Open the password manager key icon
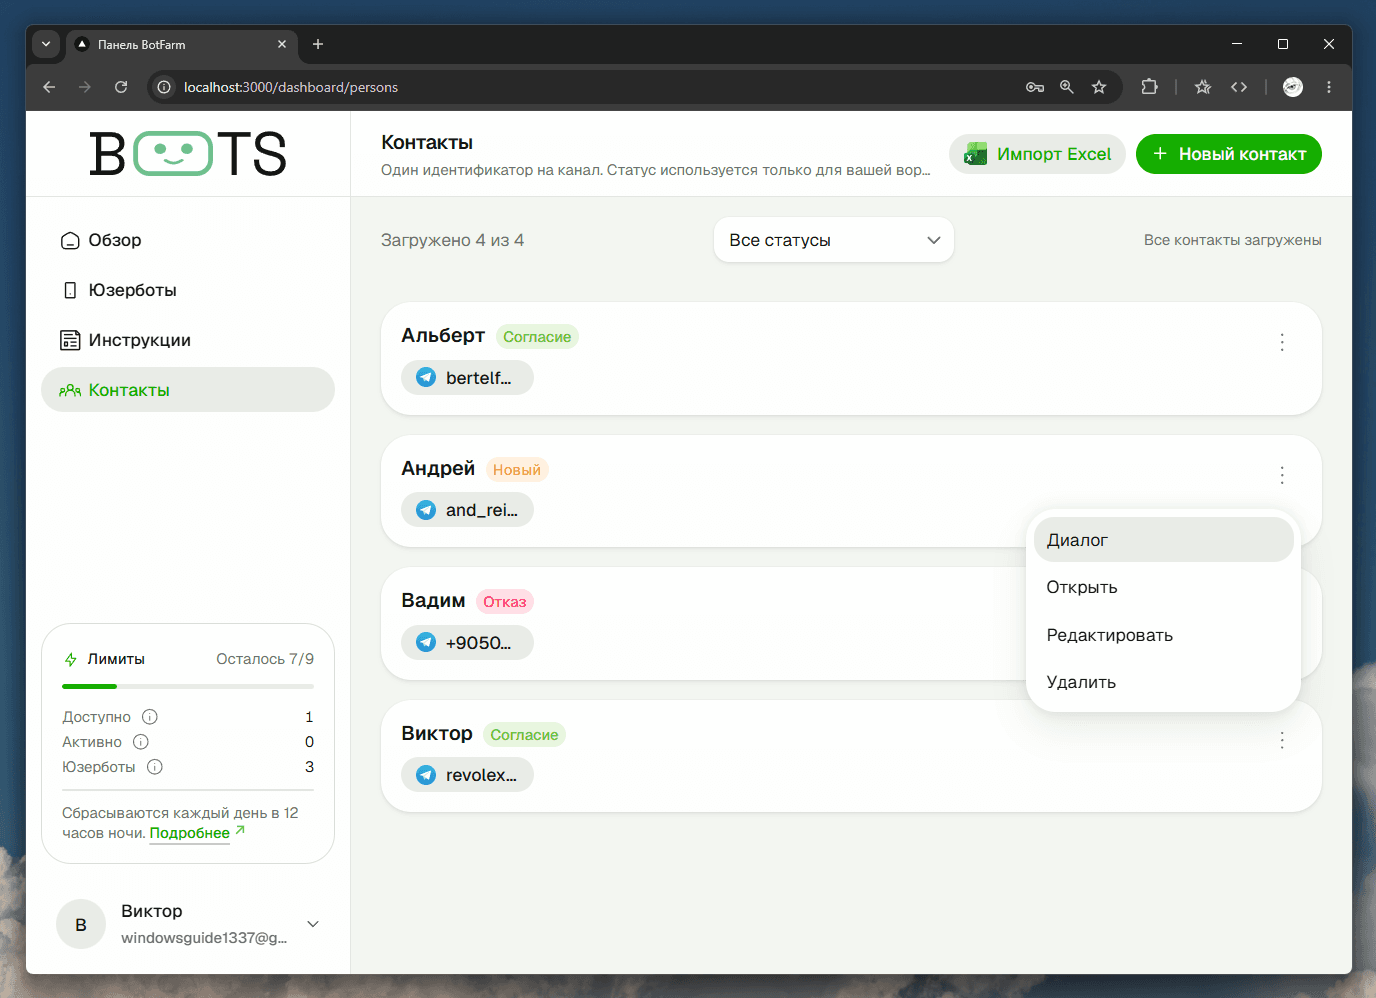 click(1035, 87)
